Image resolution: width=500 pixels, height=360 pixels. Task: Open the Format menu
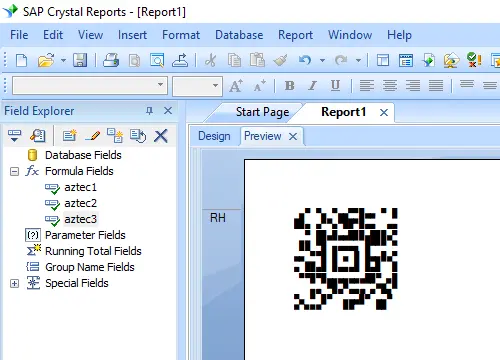click(181, 35)
